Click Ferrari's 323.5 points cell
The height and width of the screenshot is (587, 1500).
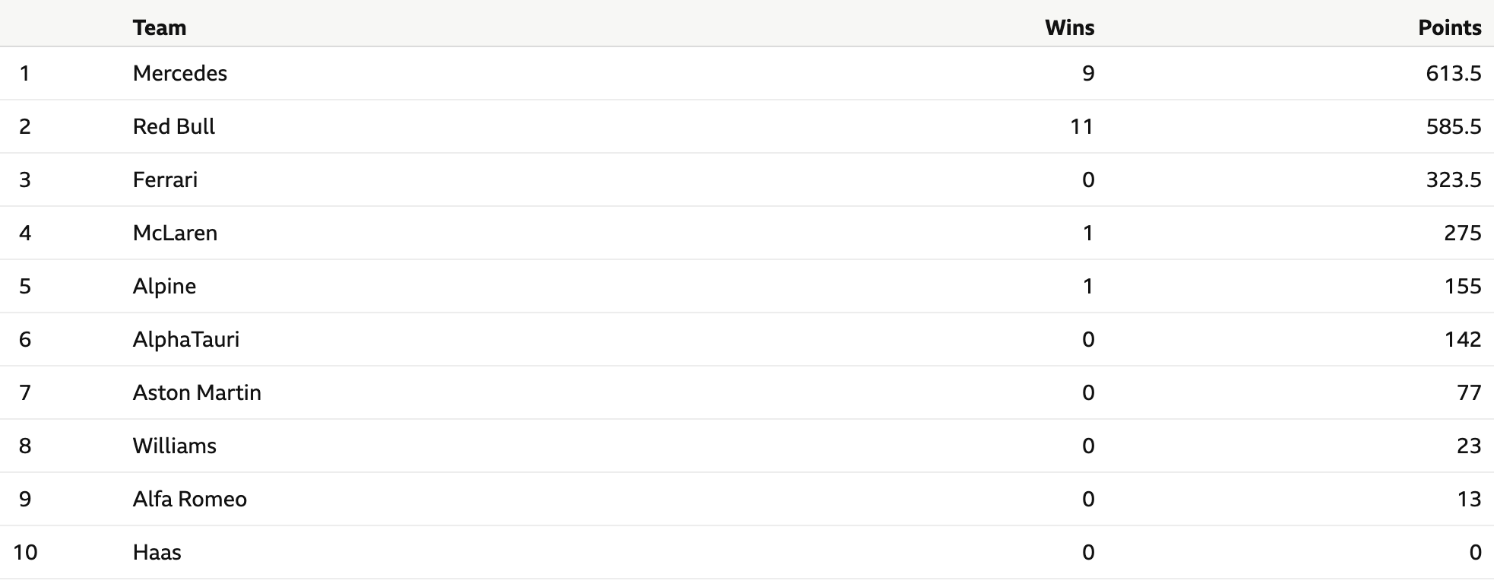[1454, 180]
